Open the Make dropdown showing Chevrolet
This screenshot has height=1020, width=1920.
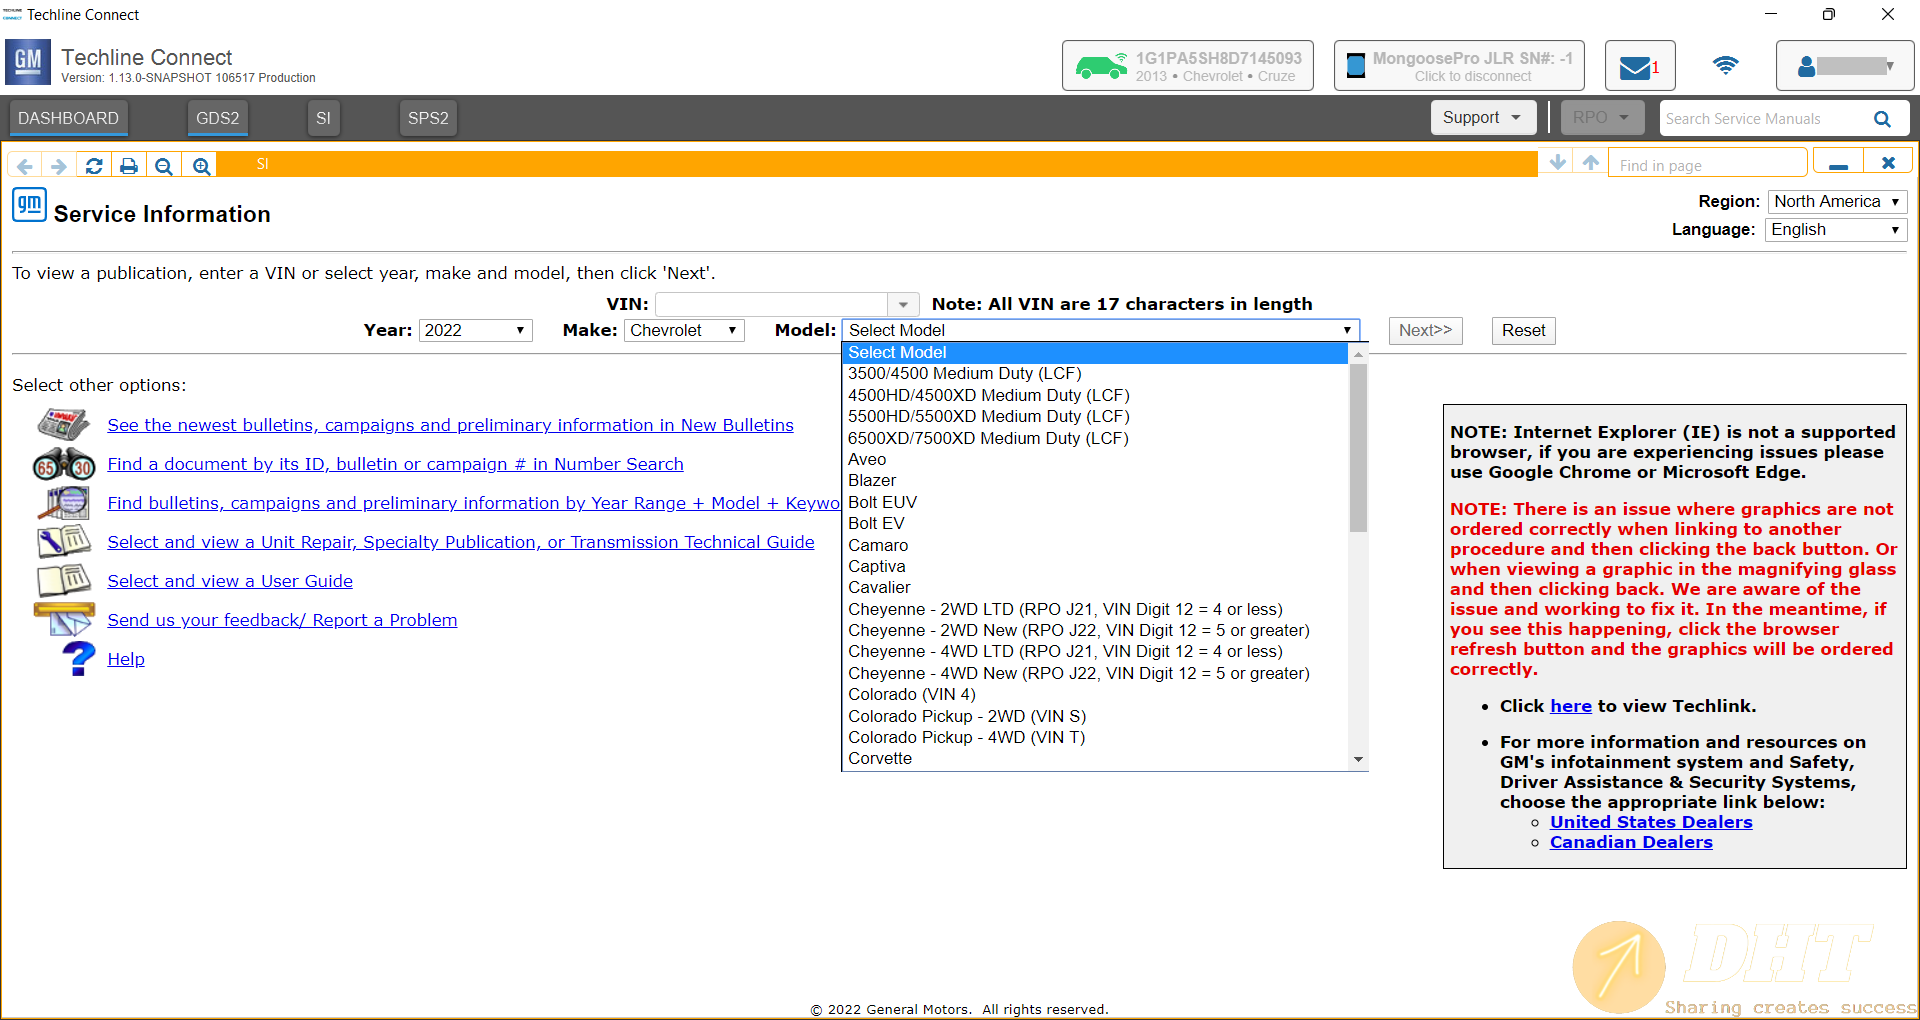684,331
